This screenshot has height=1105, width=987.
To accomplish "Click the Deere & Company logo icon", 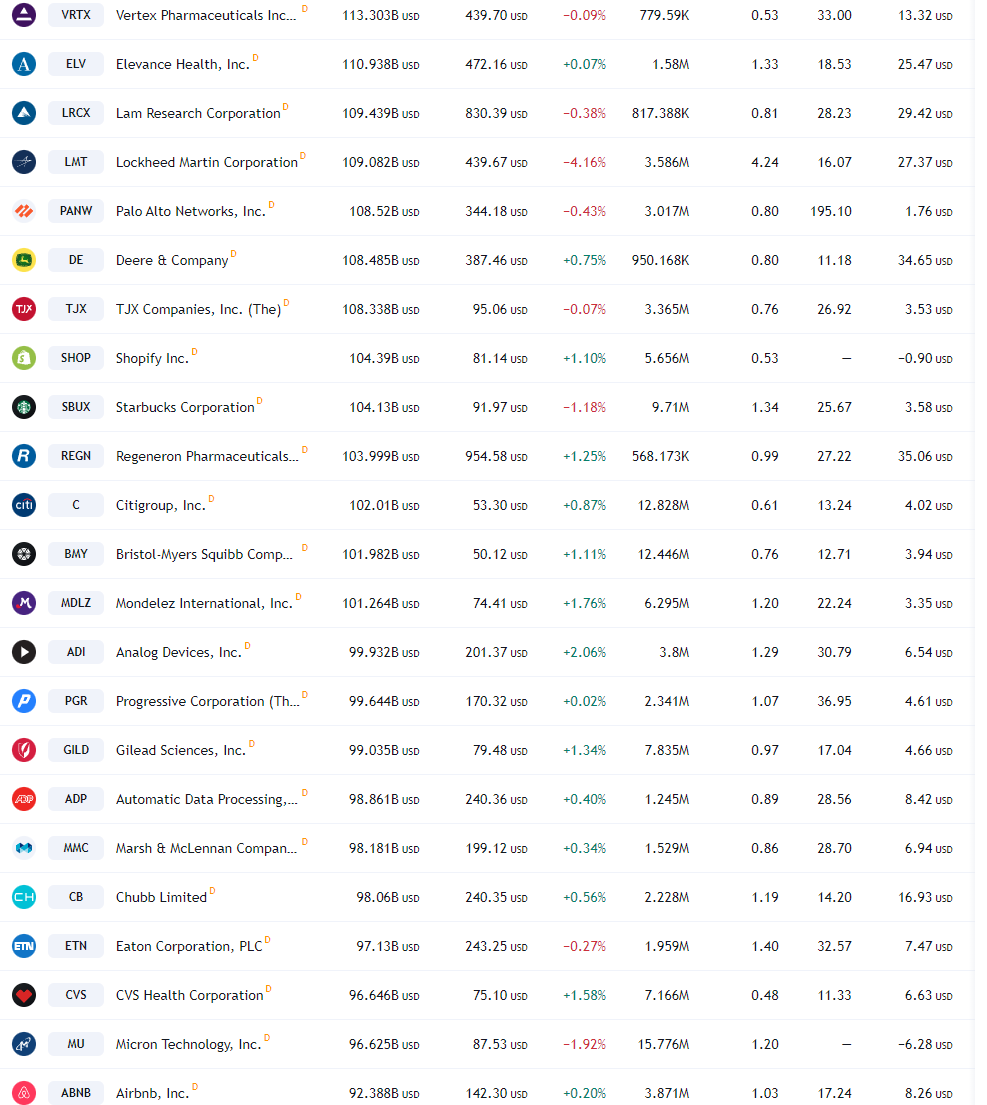I will pyautogui.click(x=24, y=260).
